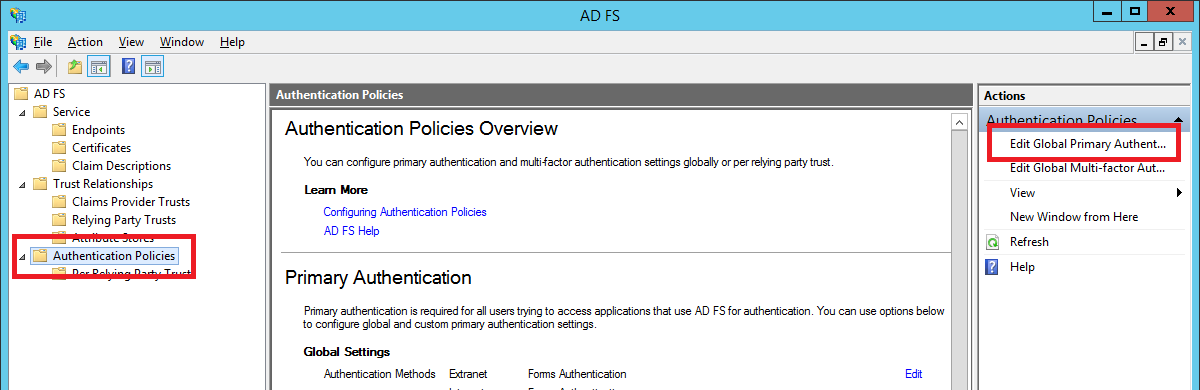
Task: Click the Claim Descriptions folder icon
Action: pos(60,166)
